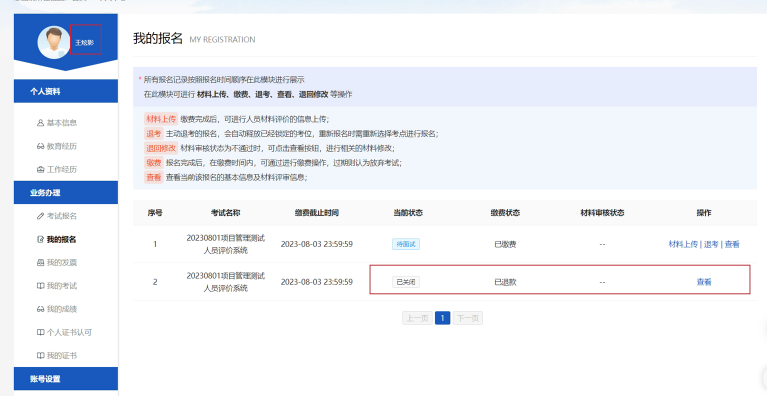The height and width of the screenshot is (396, 767).
Task: Click the red 材料上传 label in notes
Action: (x=161, y=119)
